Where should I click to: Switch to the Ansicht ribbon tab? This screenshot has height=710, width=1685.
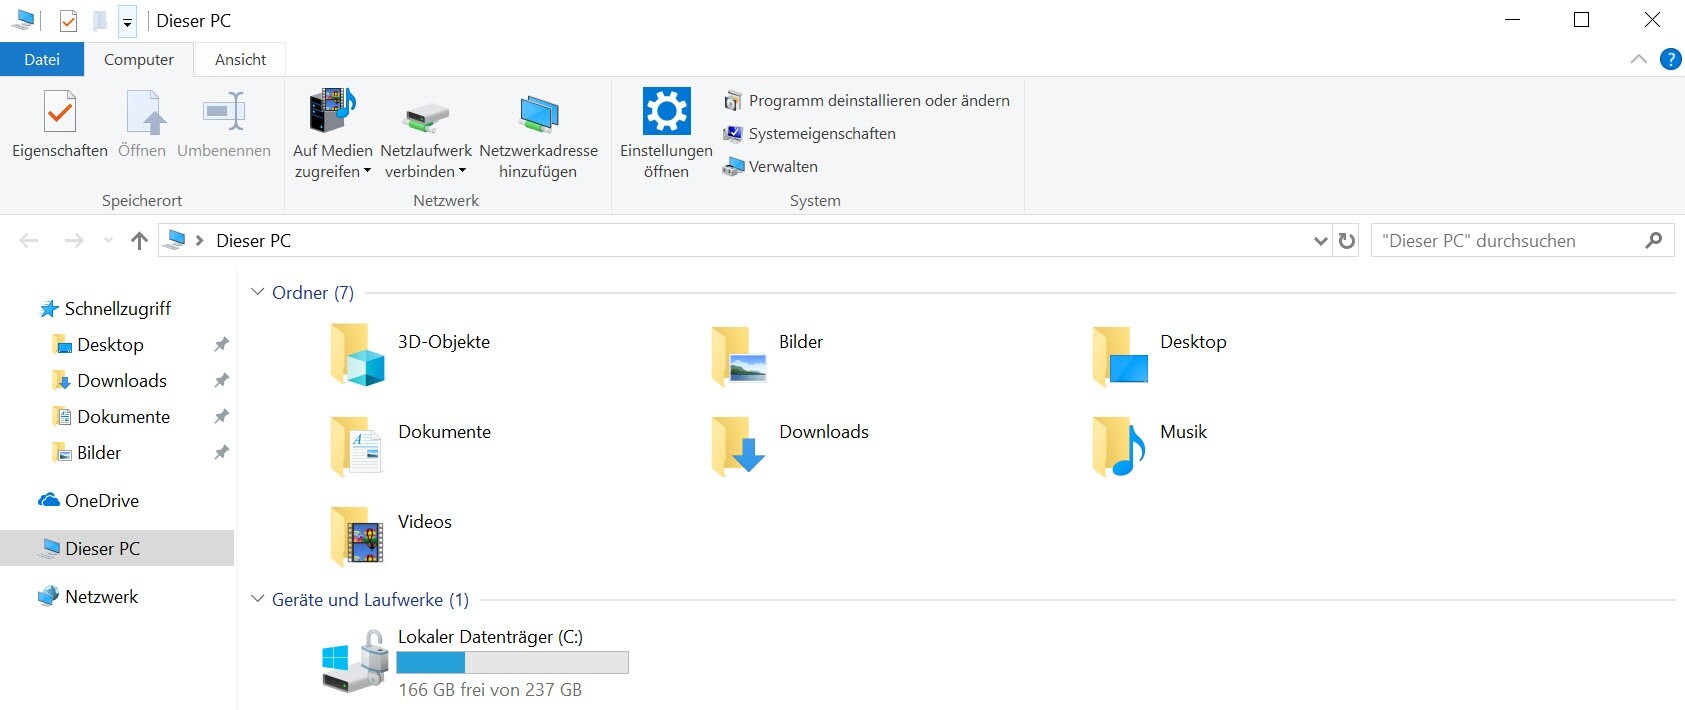point(240,60)
